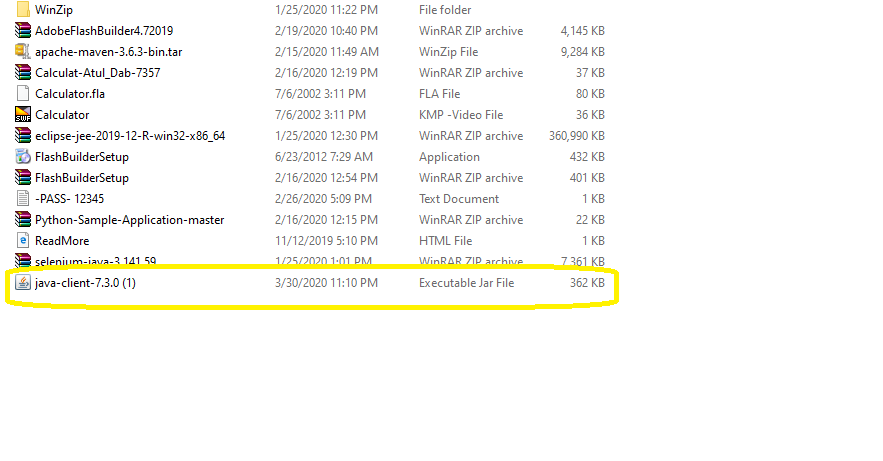Select file name "AdobeFlashBuilder4.72019"
Image resolution: width=883 pixels, height=461 pixels.
pos(104,30)
